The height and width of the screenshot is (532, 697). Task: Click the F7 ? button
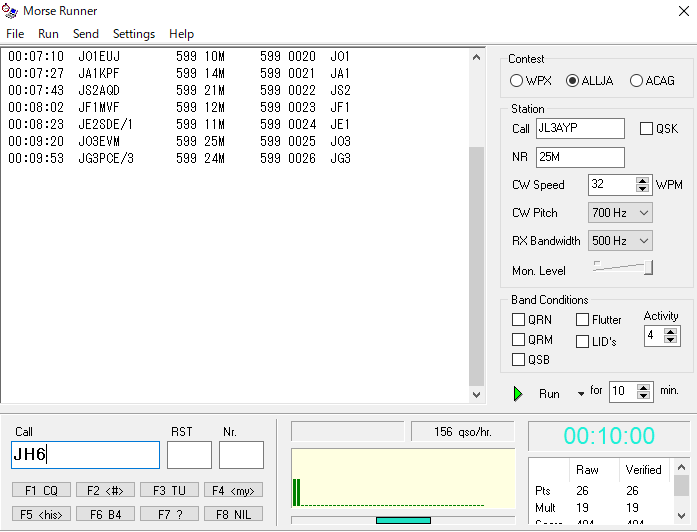tap(169, 514)
